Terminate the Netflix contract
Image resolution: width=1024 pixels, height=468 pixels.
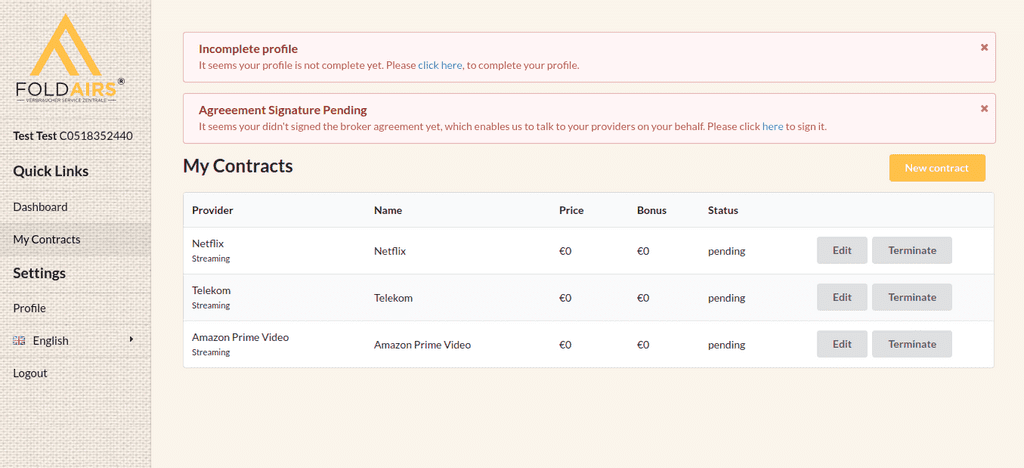click(x=911, y=251)
